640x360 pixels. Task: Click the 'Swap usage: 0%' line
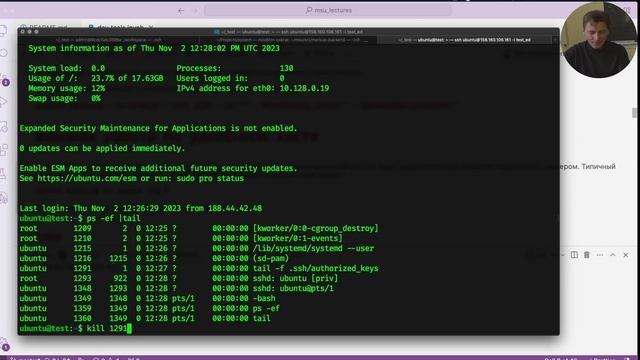[x=64, y=98]
